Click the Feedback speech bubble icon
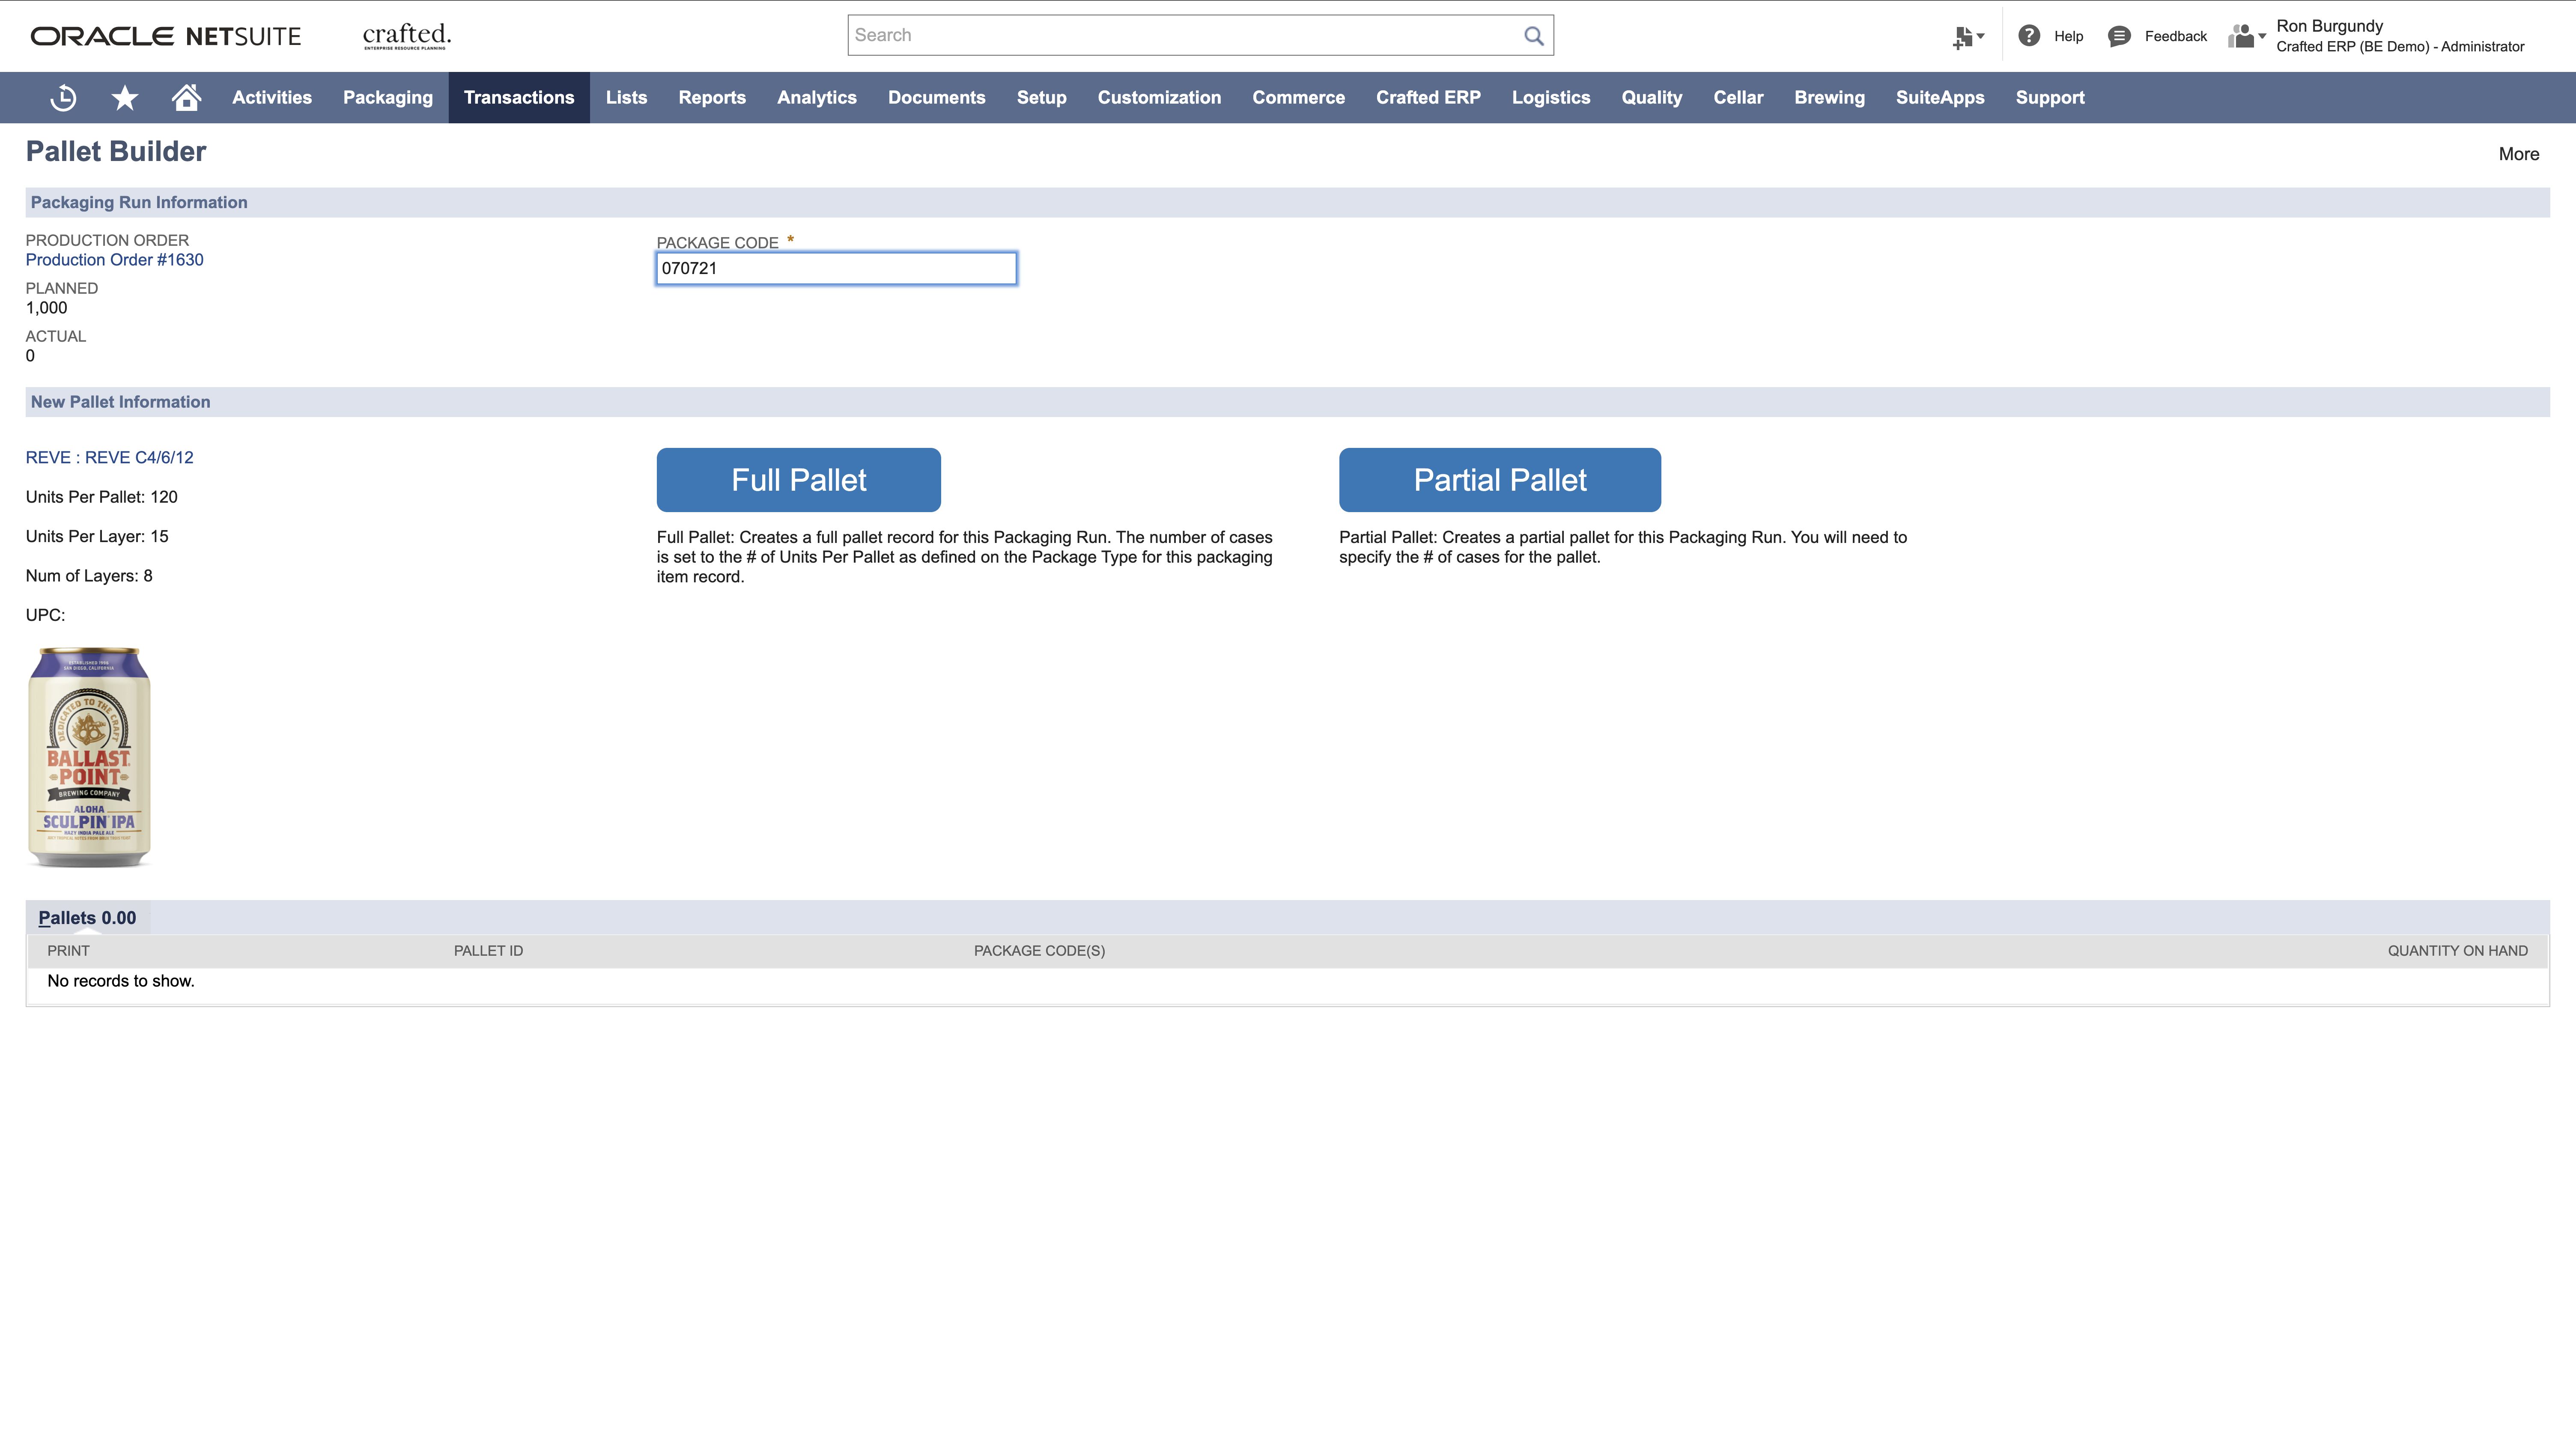 2119,36
